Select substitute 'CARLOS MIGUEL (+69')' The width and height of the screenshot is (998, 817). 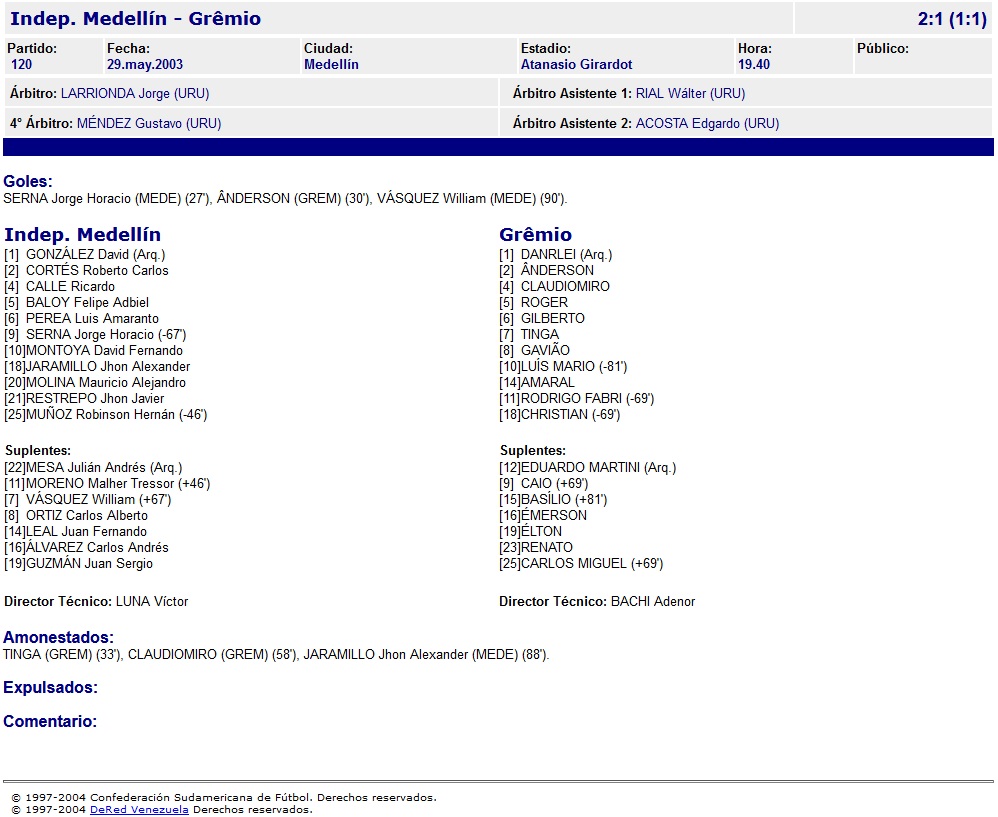coord(592,563)
